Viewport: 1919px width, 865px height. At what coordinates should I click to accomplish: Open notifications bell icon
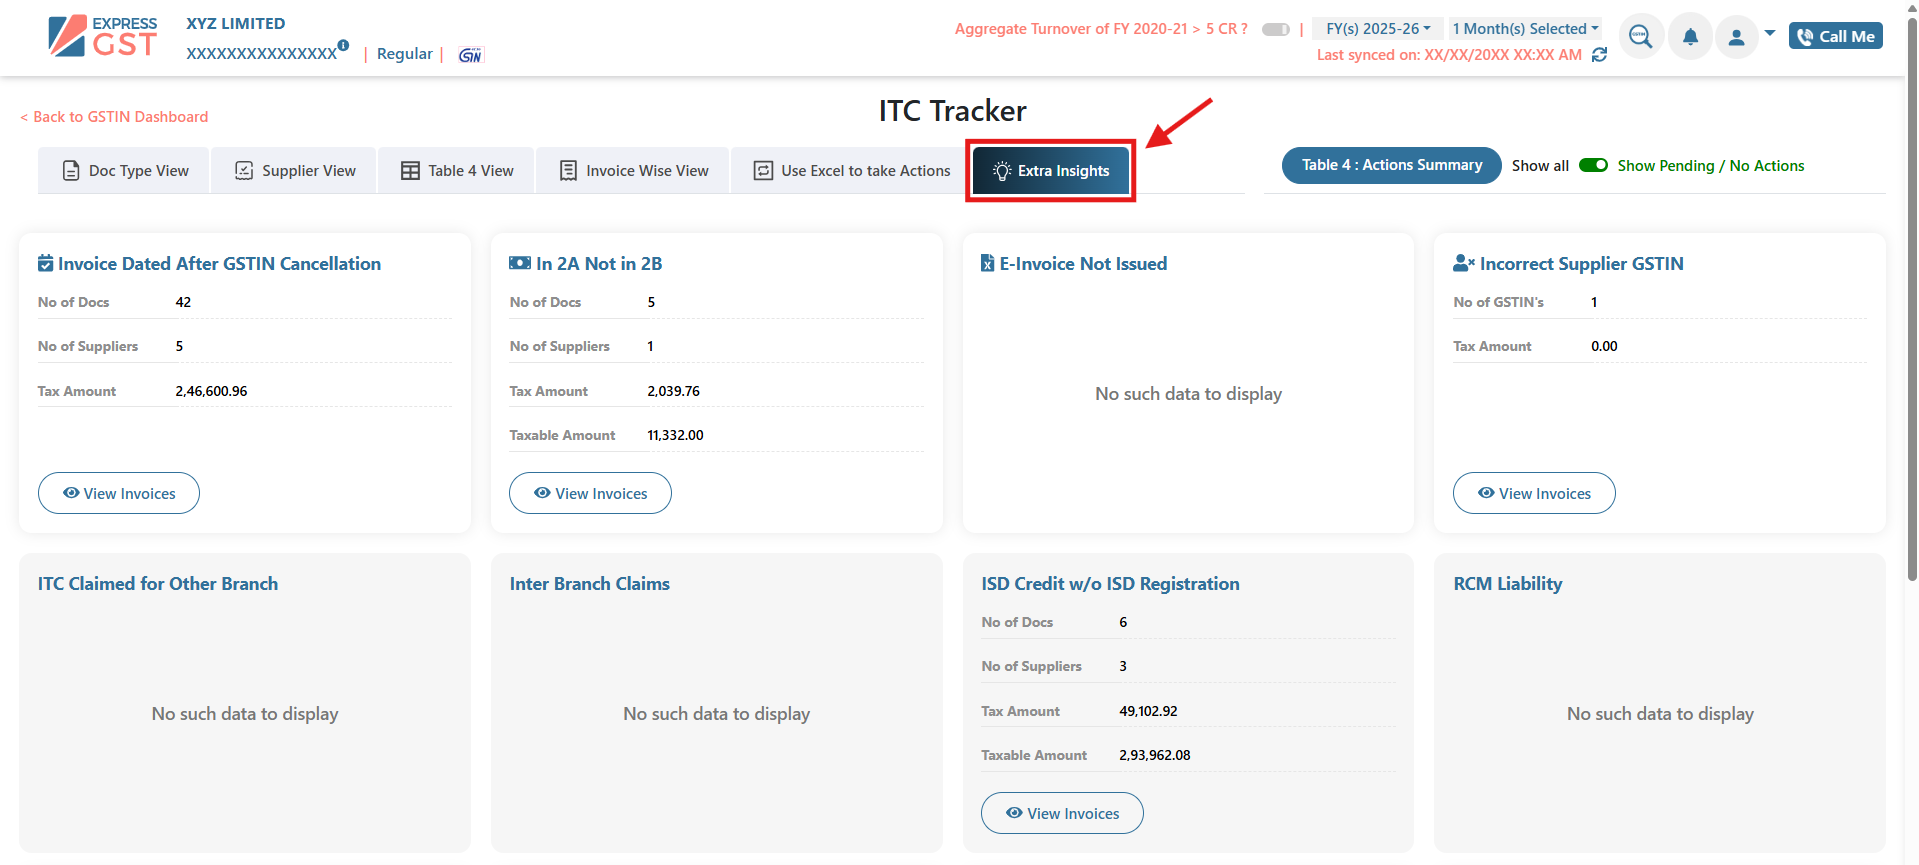[x=1690, y=37]
